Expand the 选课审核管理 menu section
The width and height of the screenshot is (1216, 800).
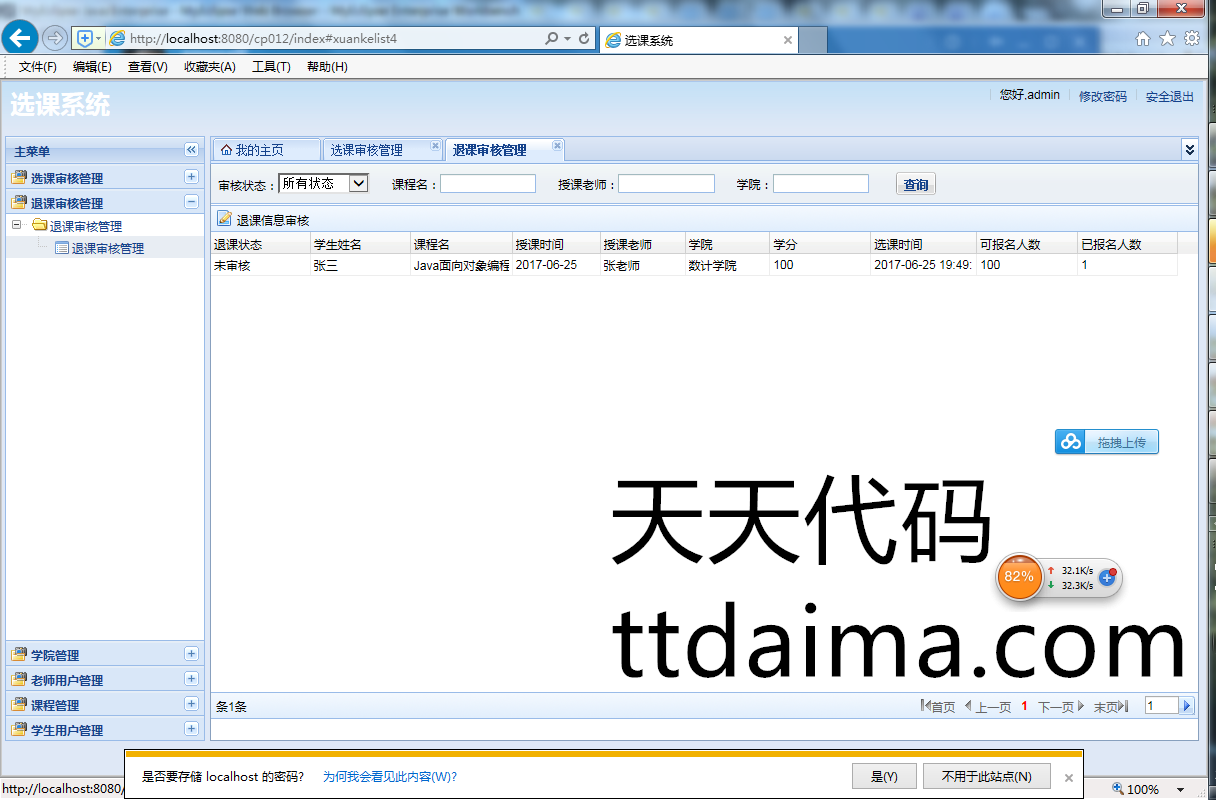(191, 177)
